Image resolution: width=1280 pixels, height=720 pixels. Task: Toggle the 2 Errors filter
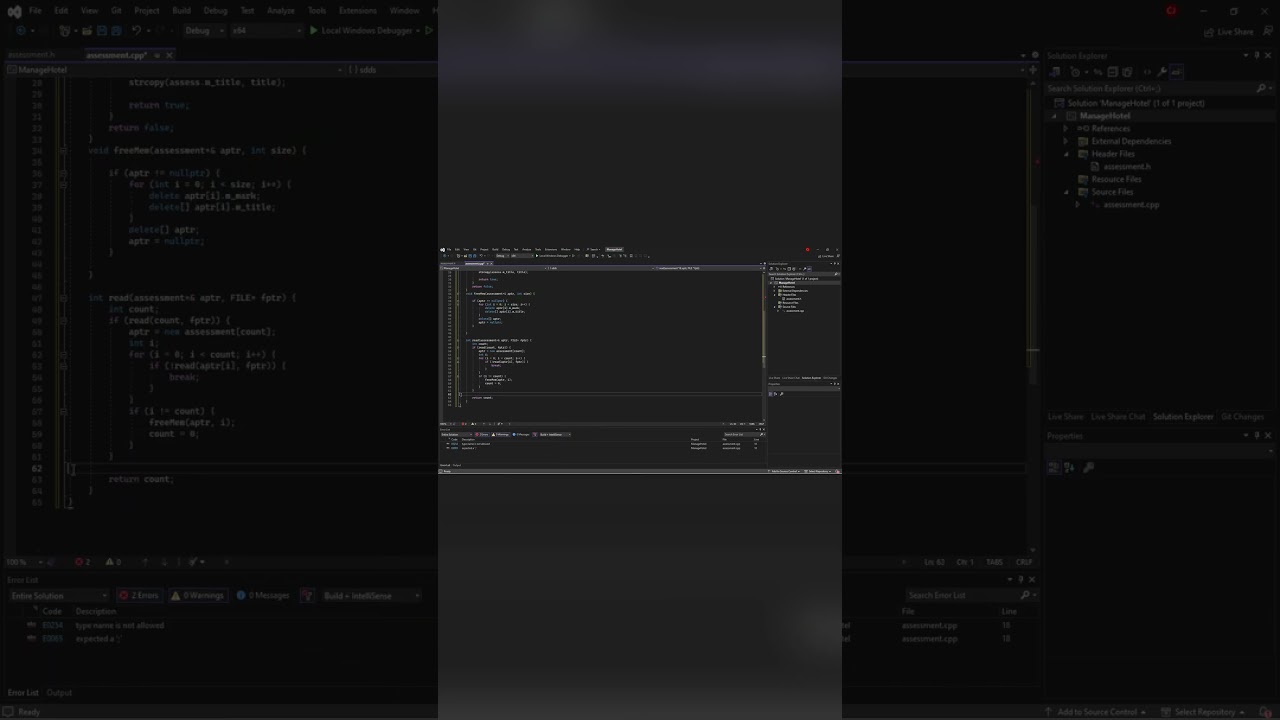pyautogui.click(x=139, y=596)
